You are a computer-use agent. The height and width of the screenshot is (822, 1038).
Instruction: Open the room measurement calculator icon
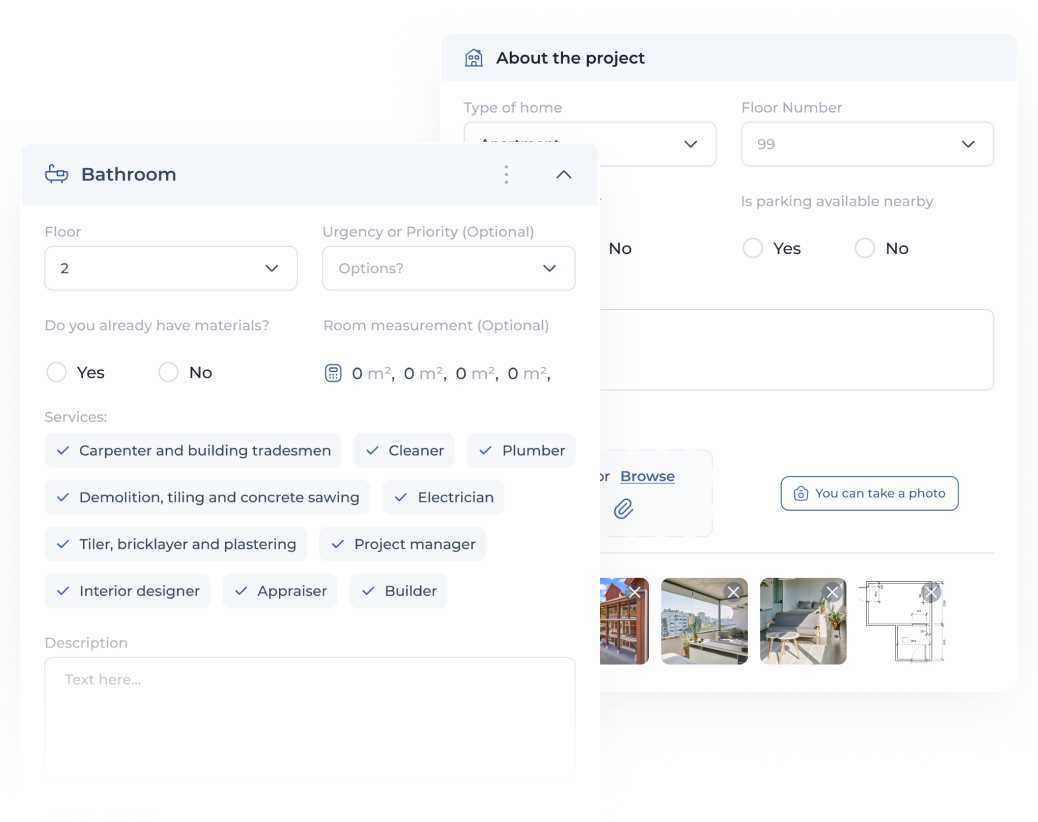pyautogui.click(x=333, y=373)
